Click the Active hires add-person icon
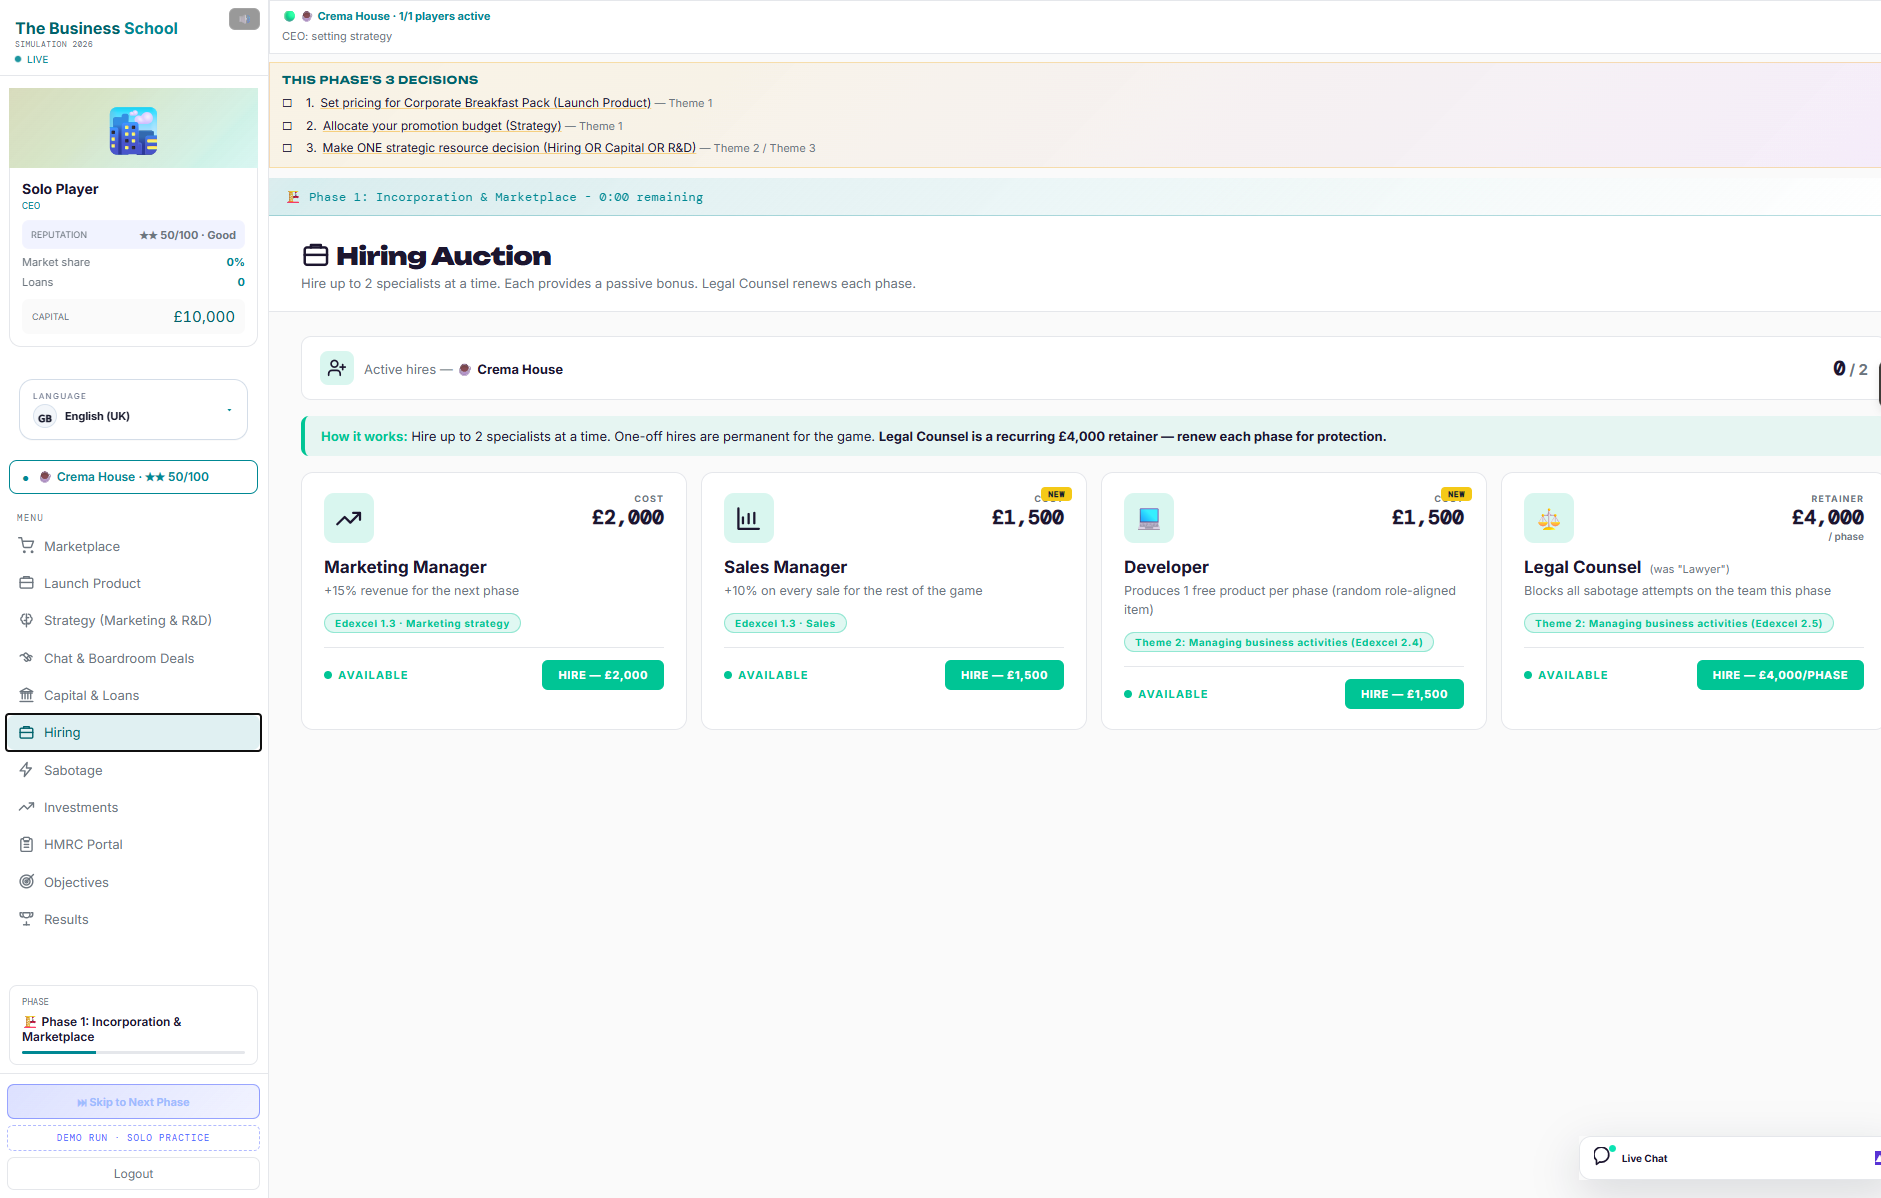The width and height of the screenshot is (1881, 1198). click(337, 368)
